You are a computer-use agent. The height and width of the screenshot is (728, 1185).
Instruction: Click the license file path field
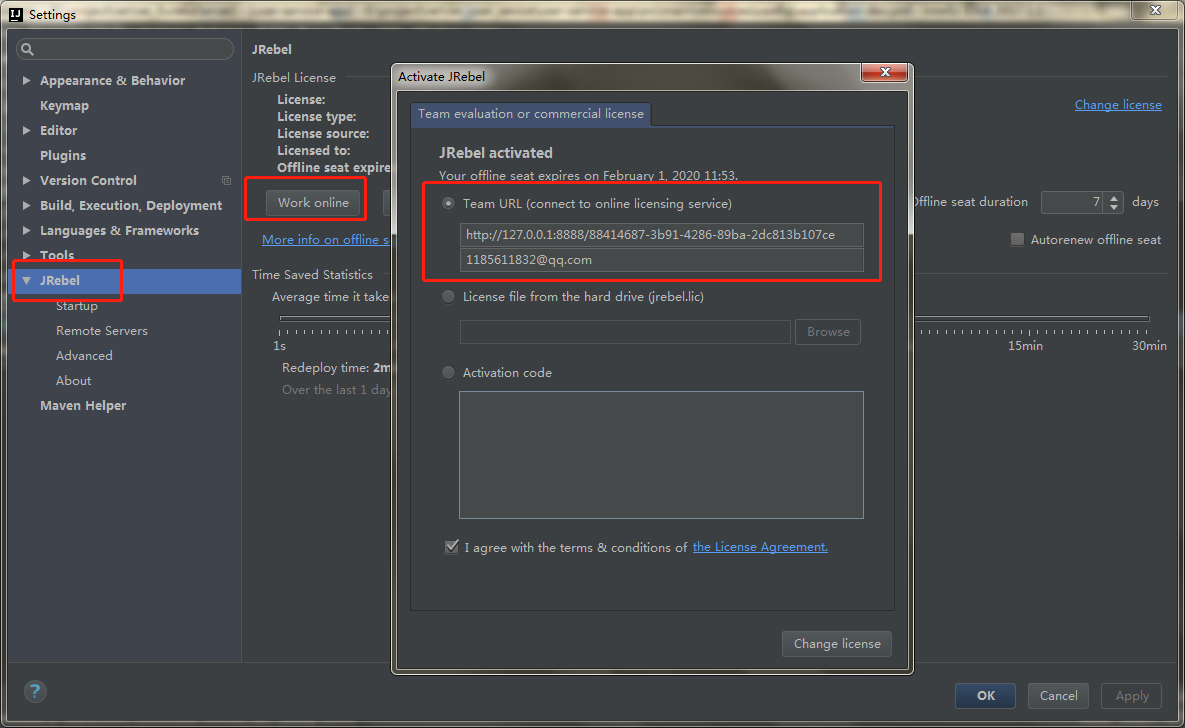point(625,332)
